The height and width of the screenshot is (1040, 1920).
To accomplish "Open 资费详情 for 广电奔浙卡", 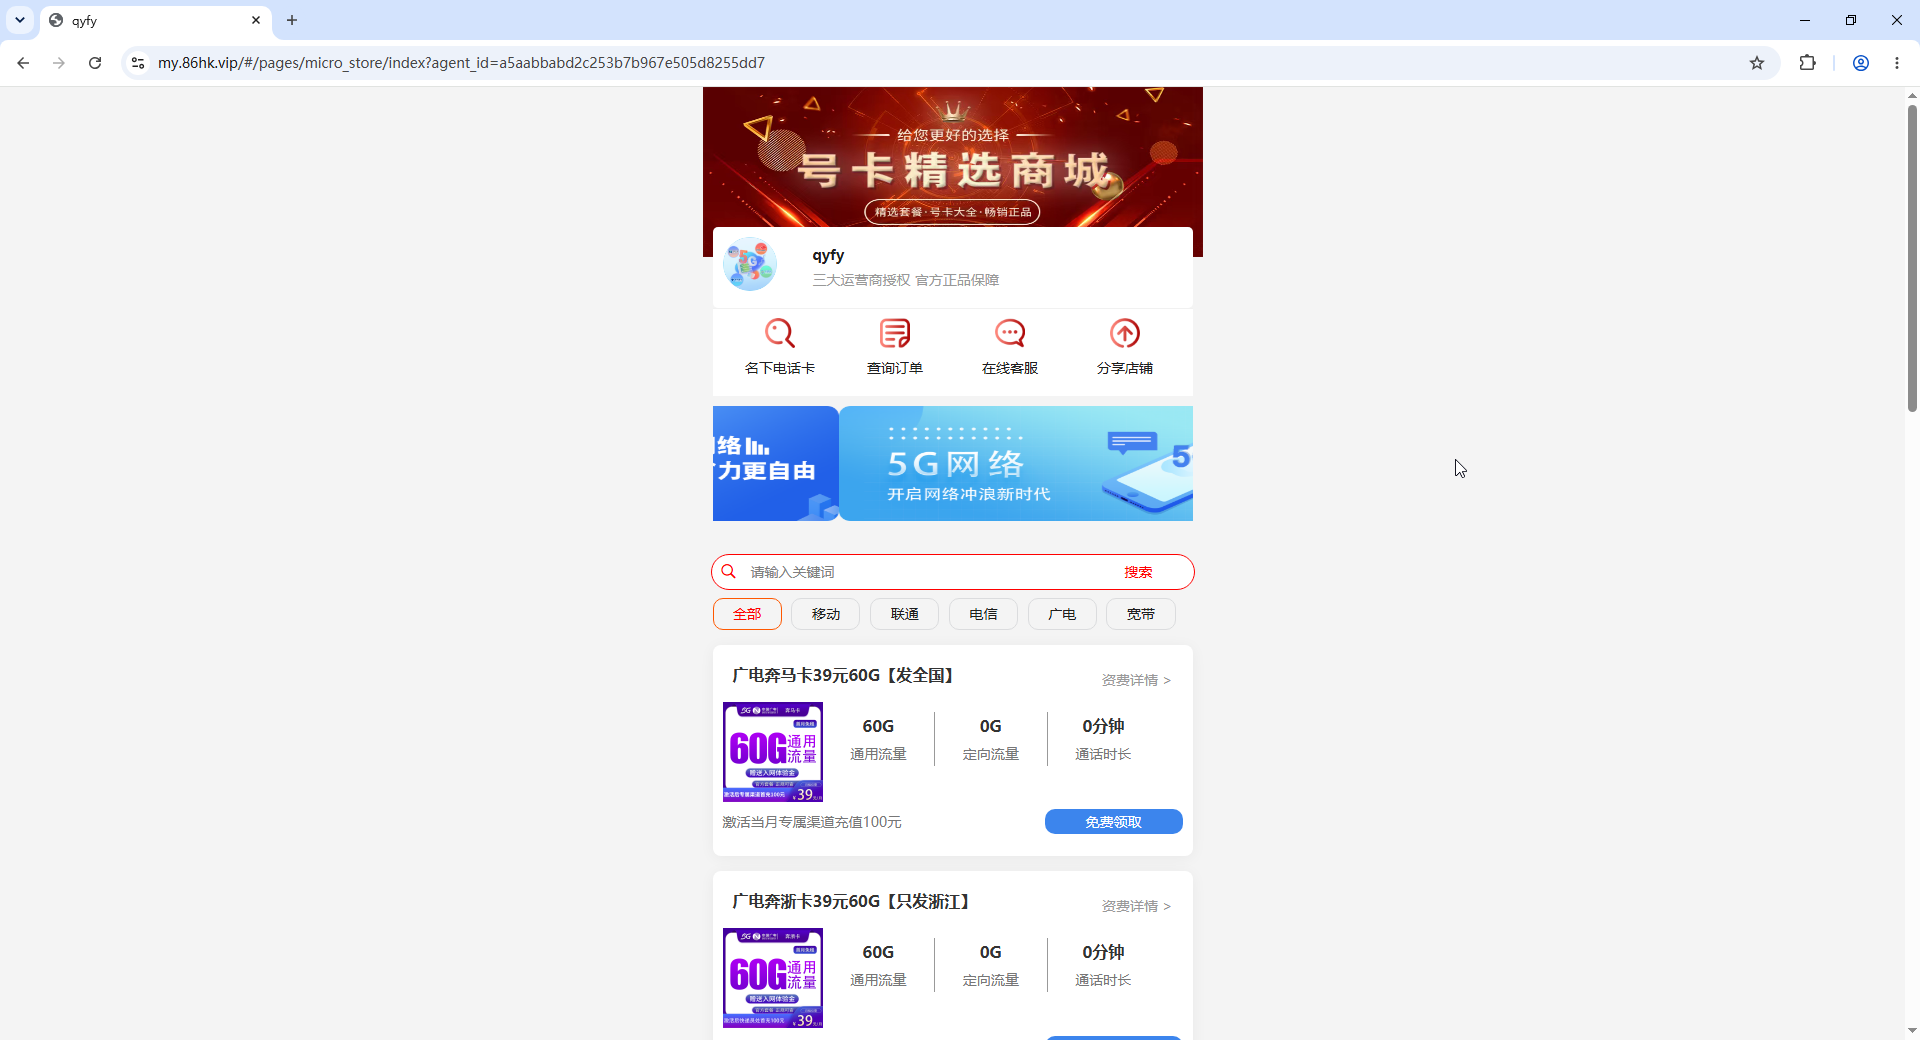I will click(1136, 906).
